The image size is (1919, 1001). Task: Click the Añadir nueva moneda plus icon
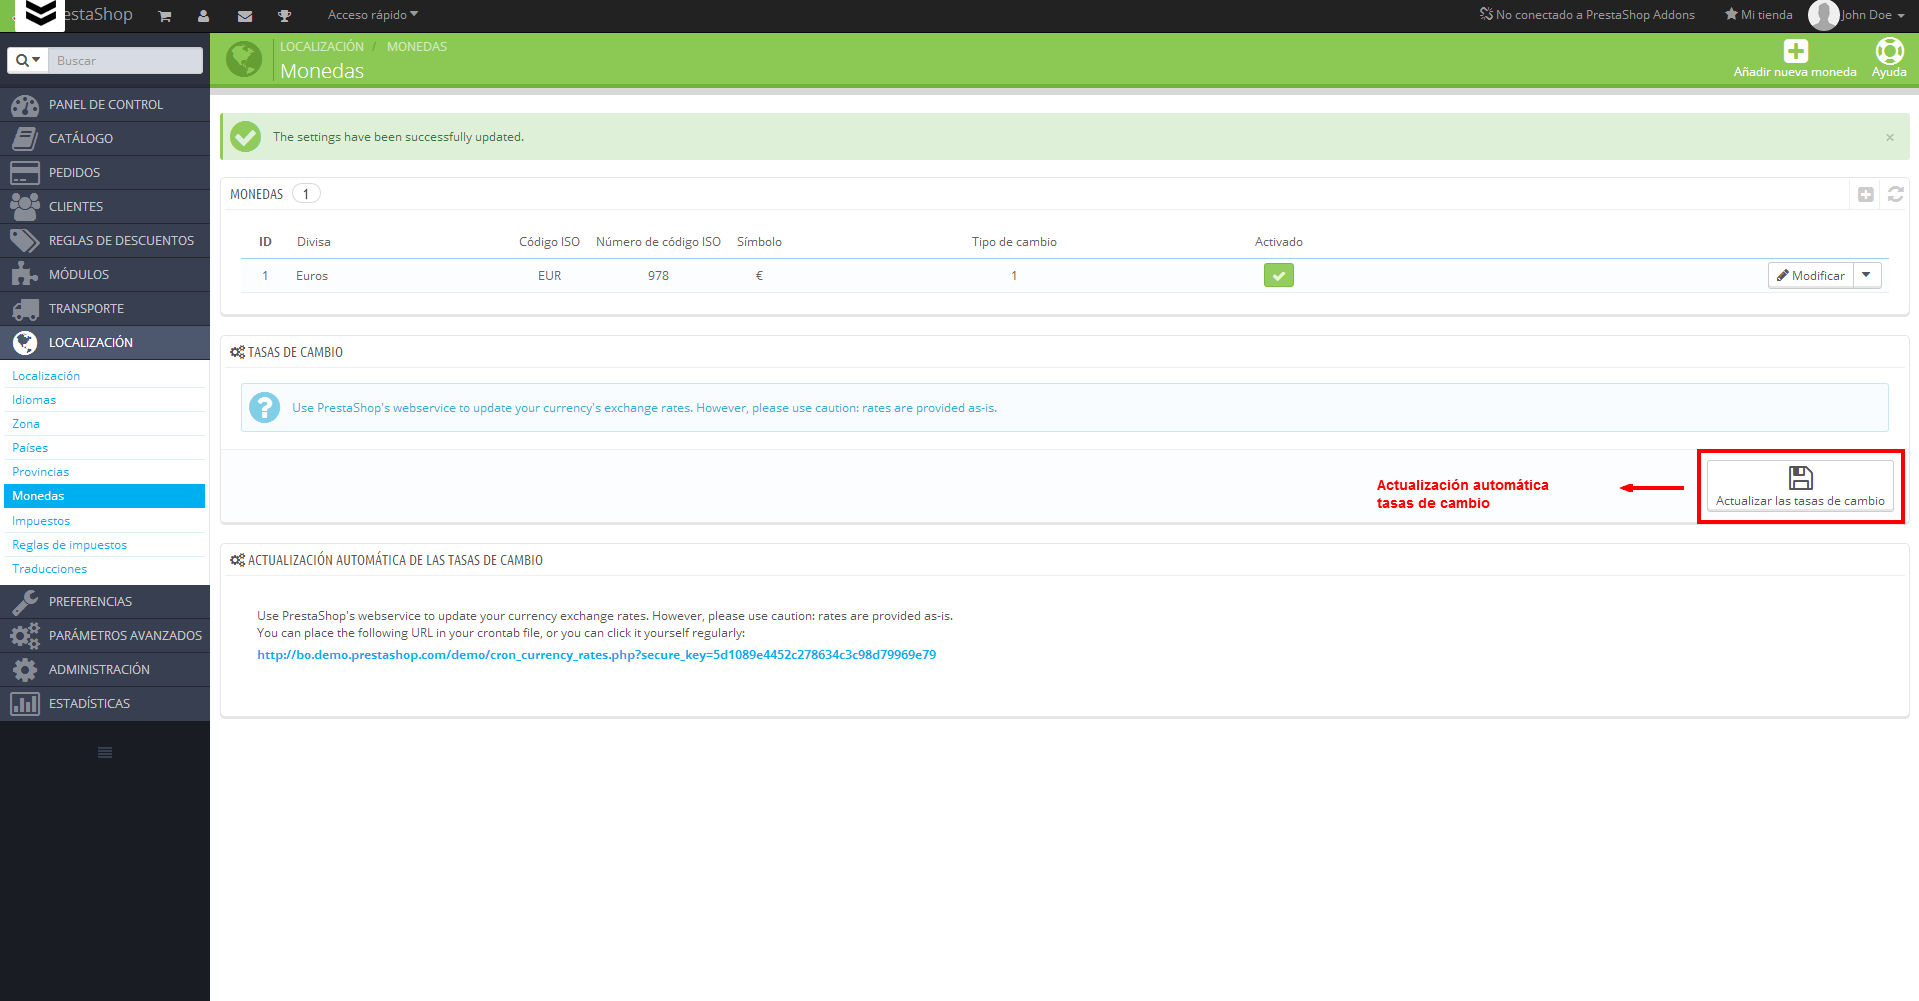click(x=1795, y=50)
